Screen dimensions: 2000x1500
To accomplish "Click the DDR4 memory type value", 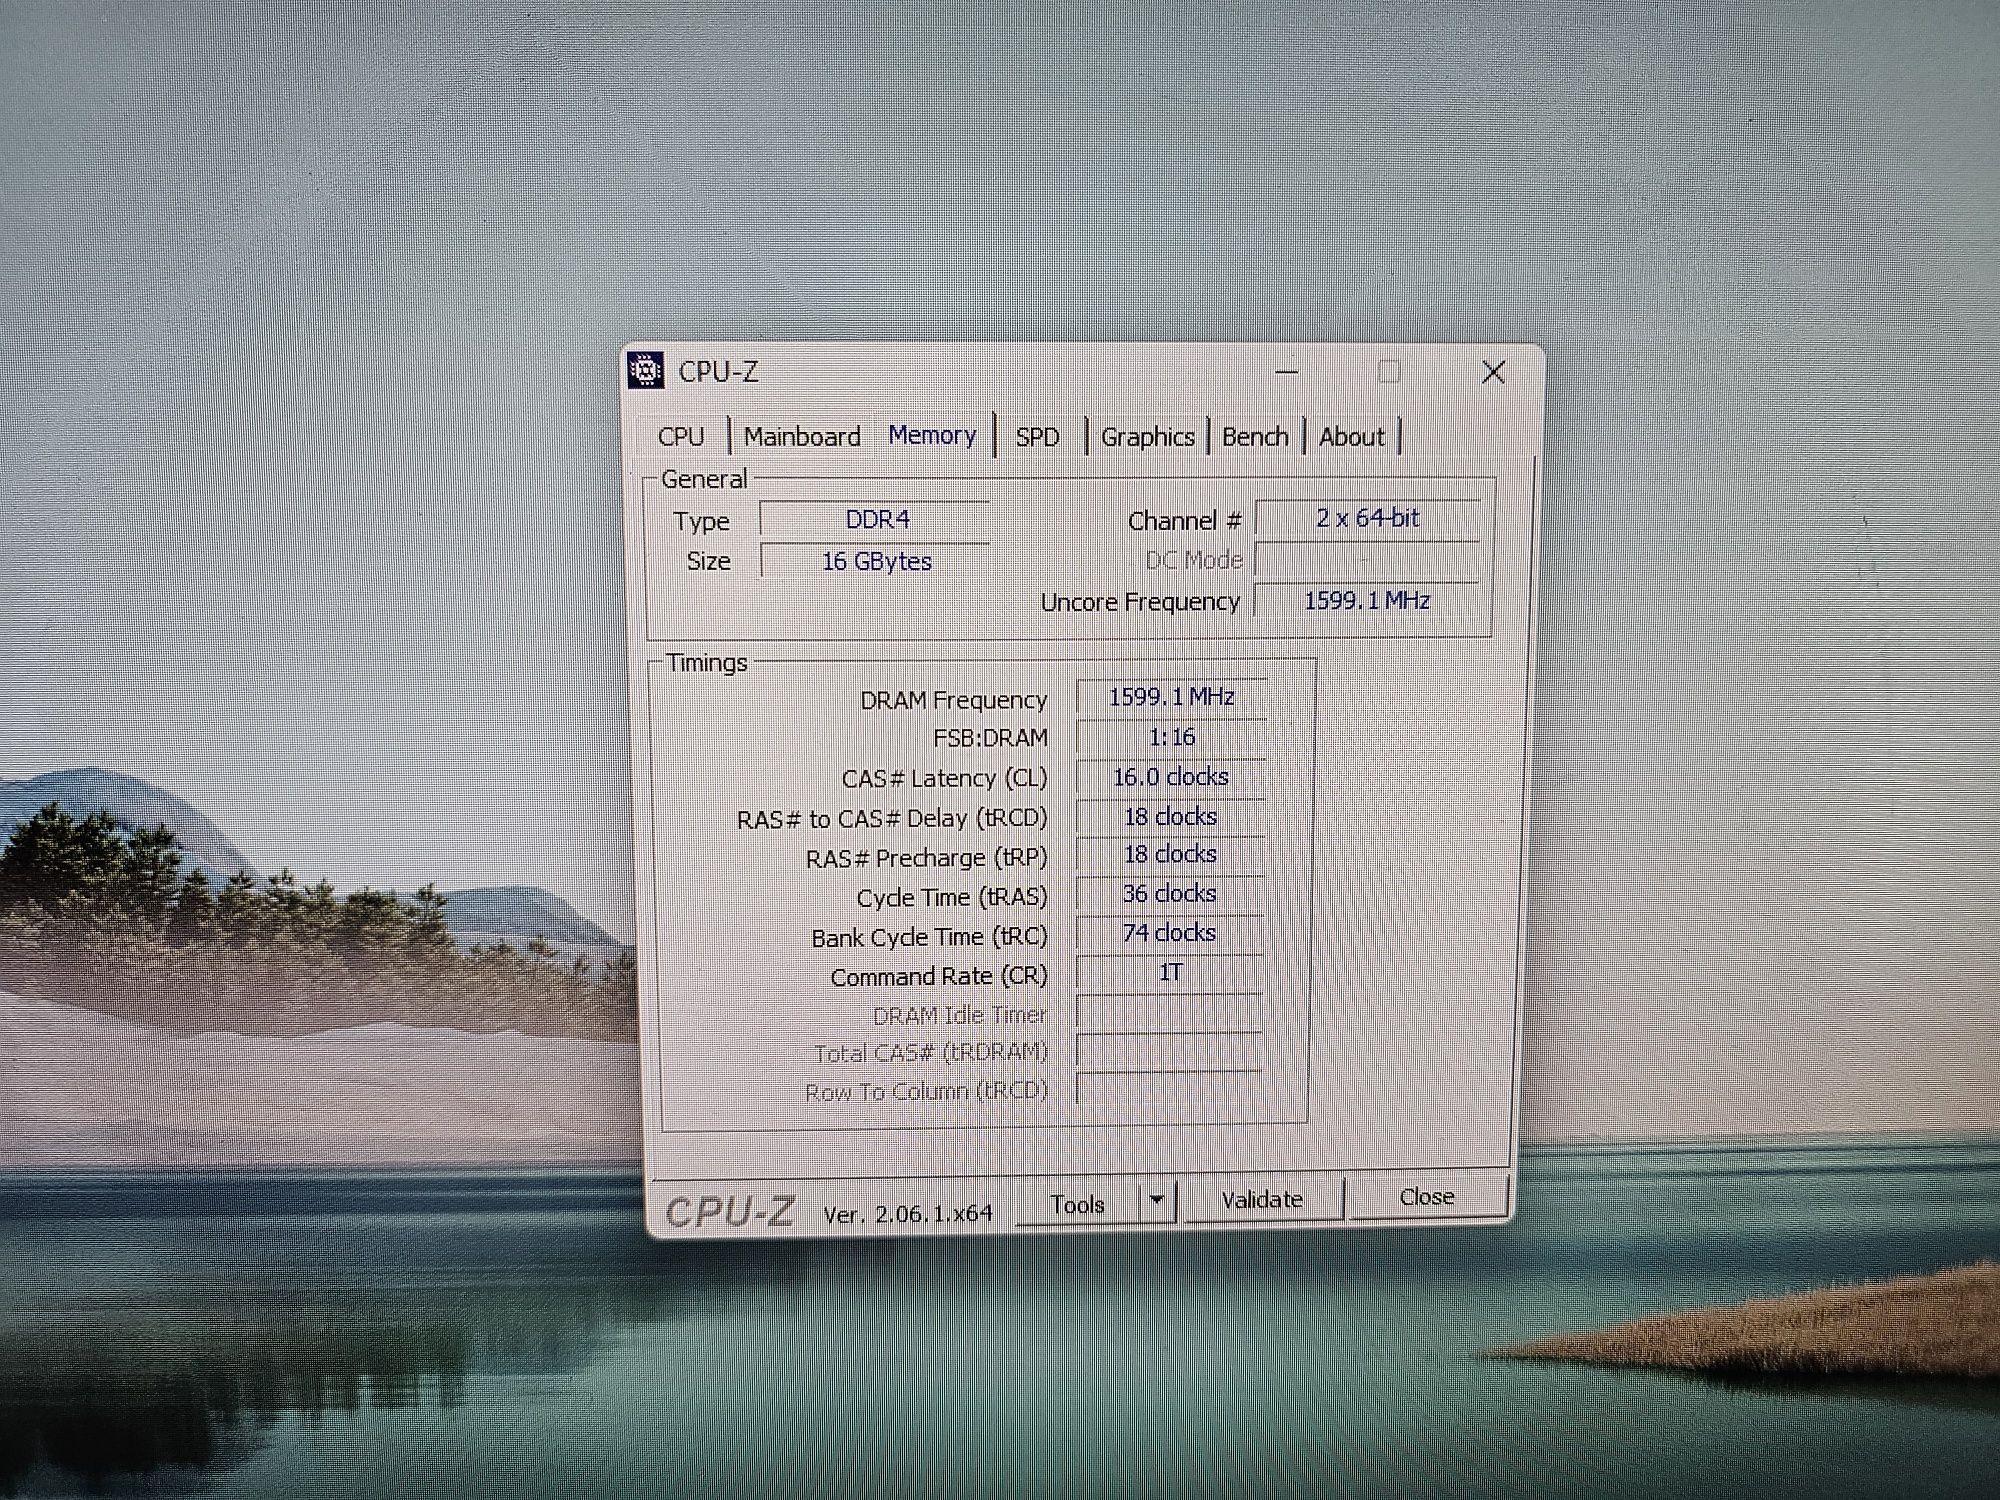I will click(876, 520).
